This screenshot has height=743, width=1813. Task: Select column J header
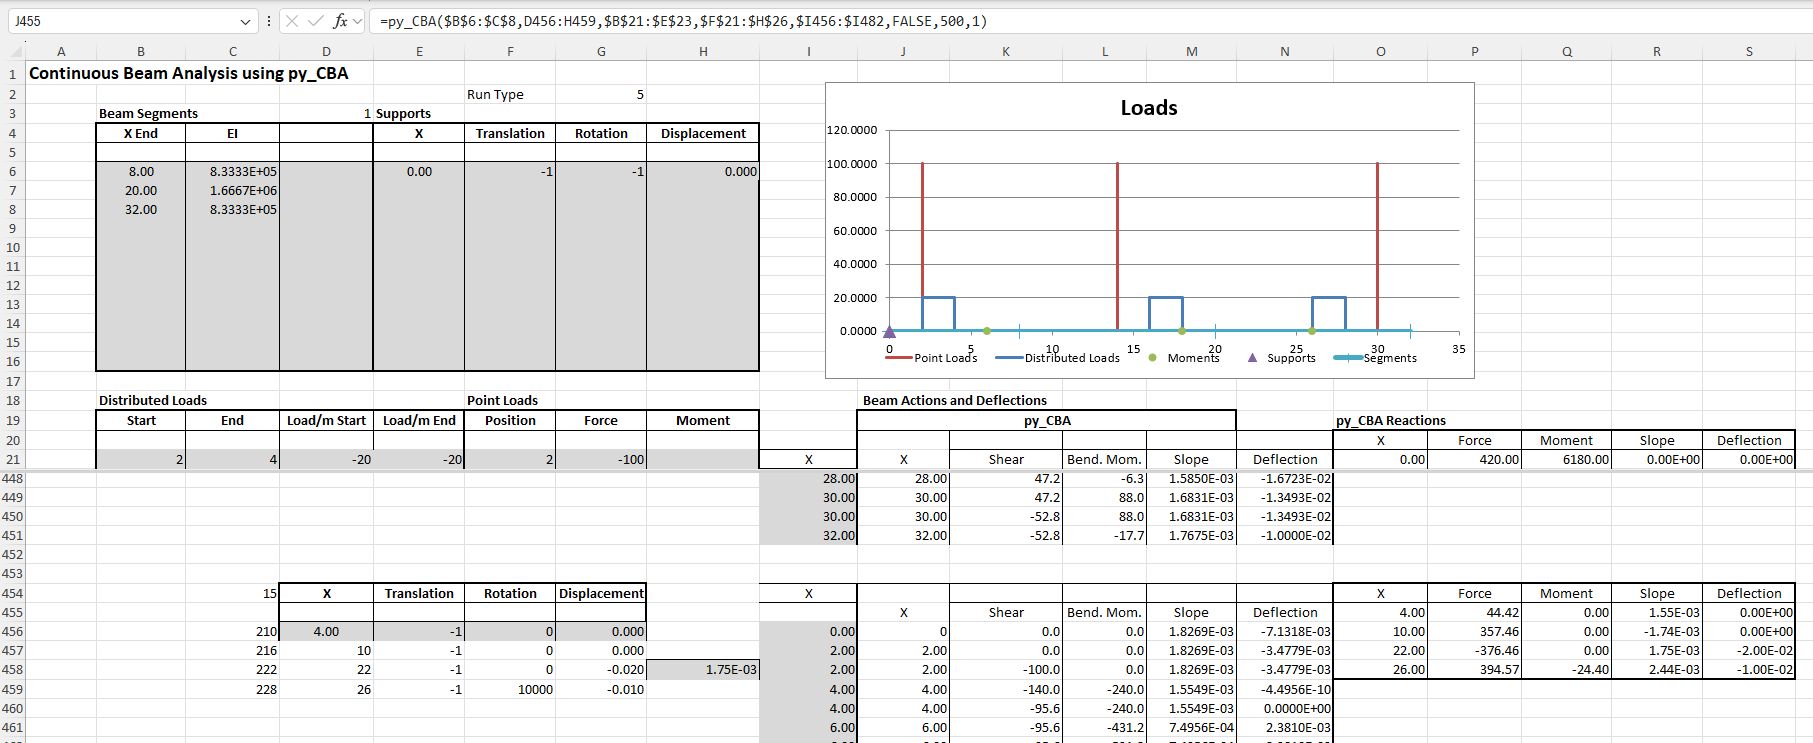pyautogui.click(x=903, y=52)
